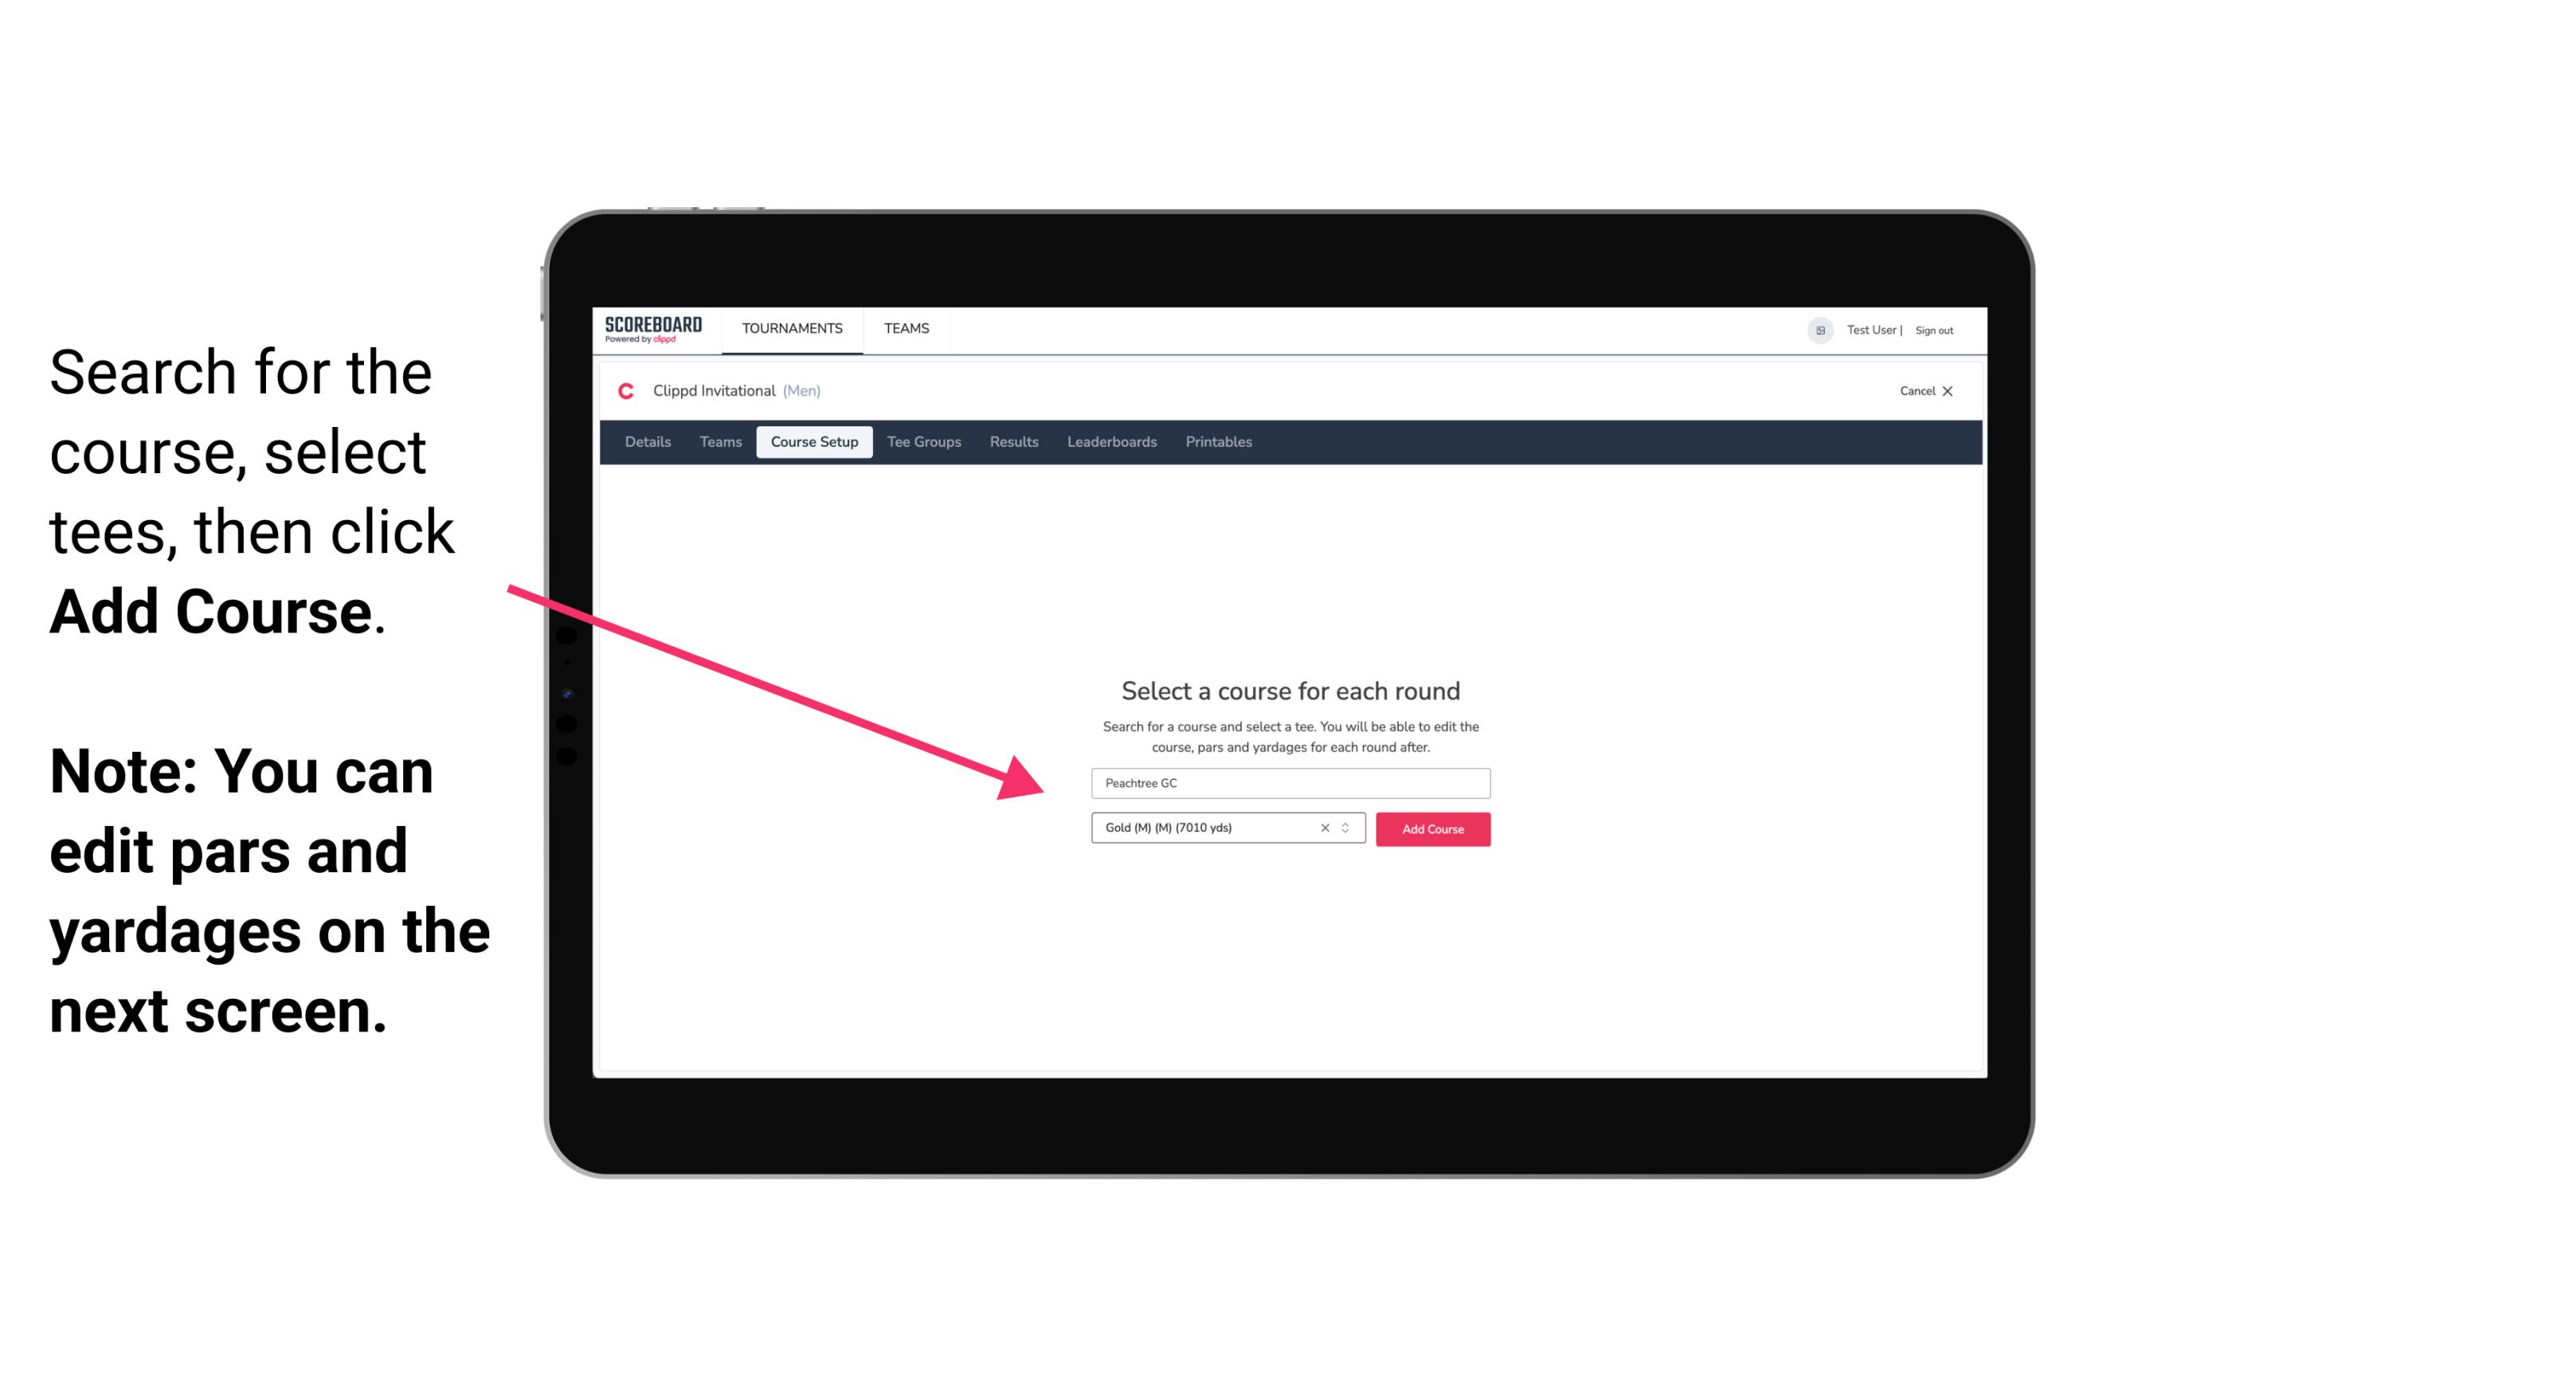
Task: Click the Sign out link
Action: [1933, 330]
